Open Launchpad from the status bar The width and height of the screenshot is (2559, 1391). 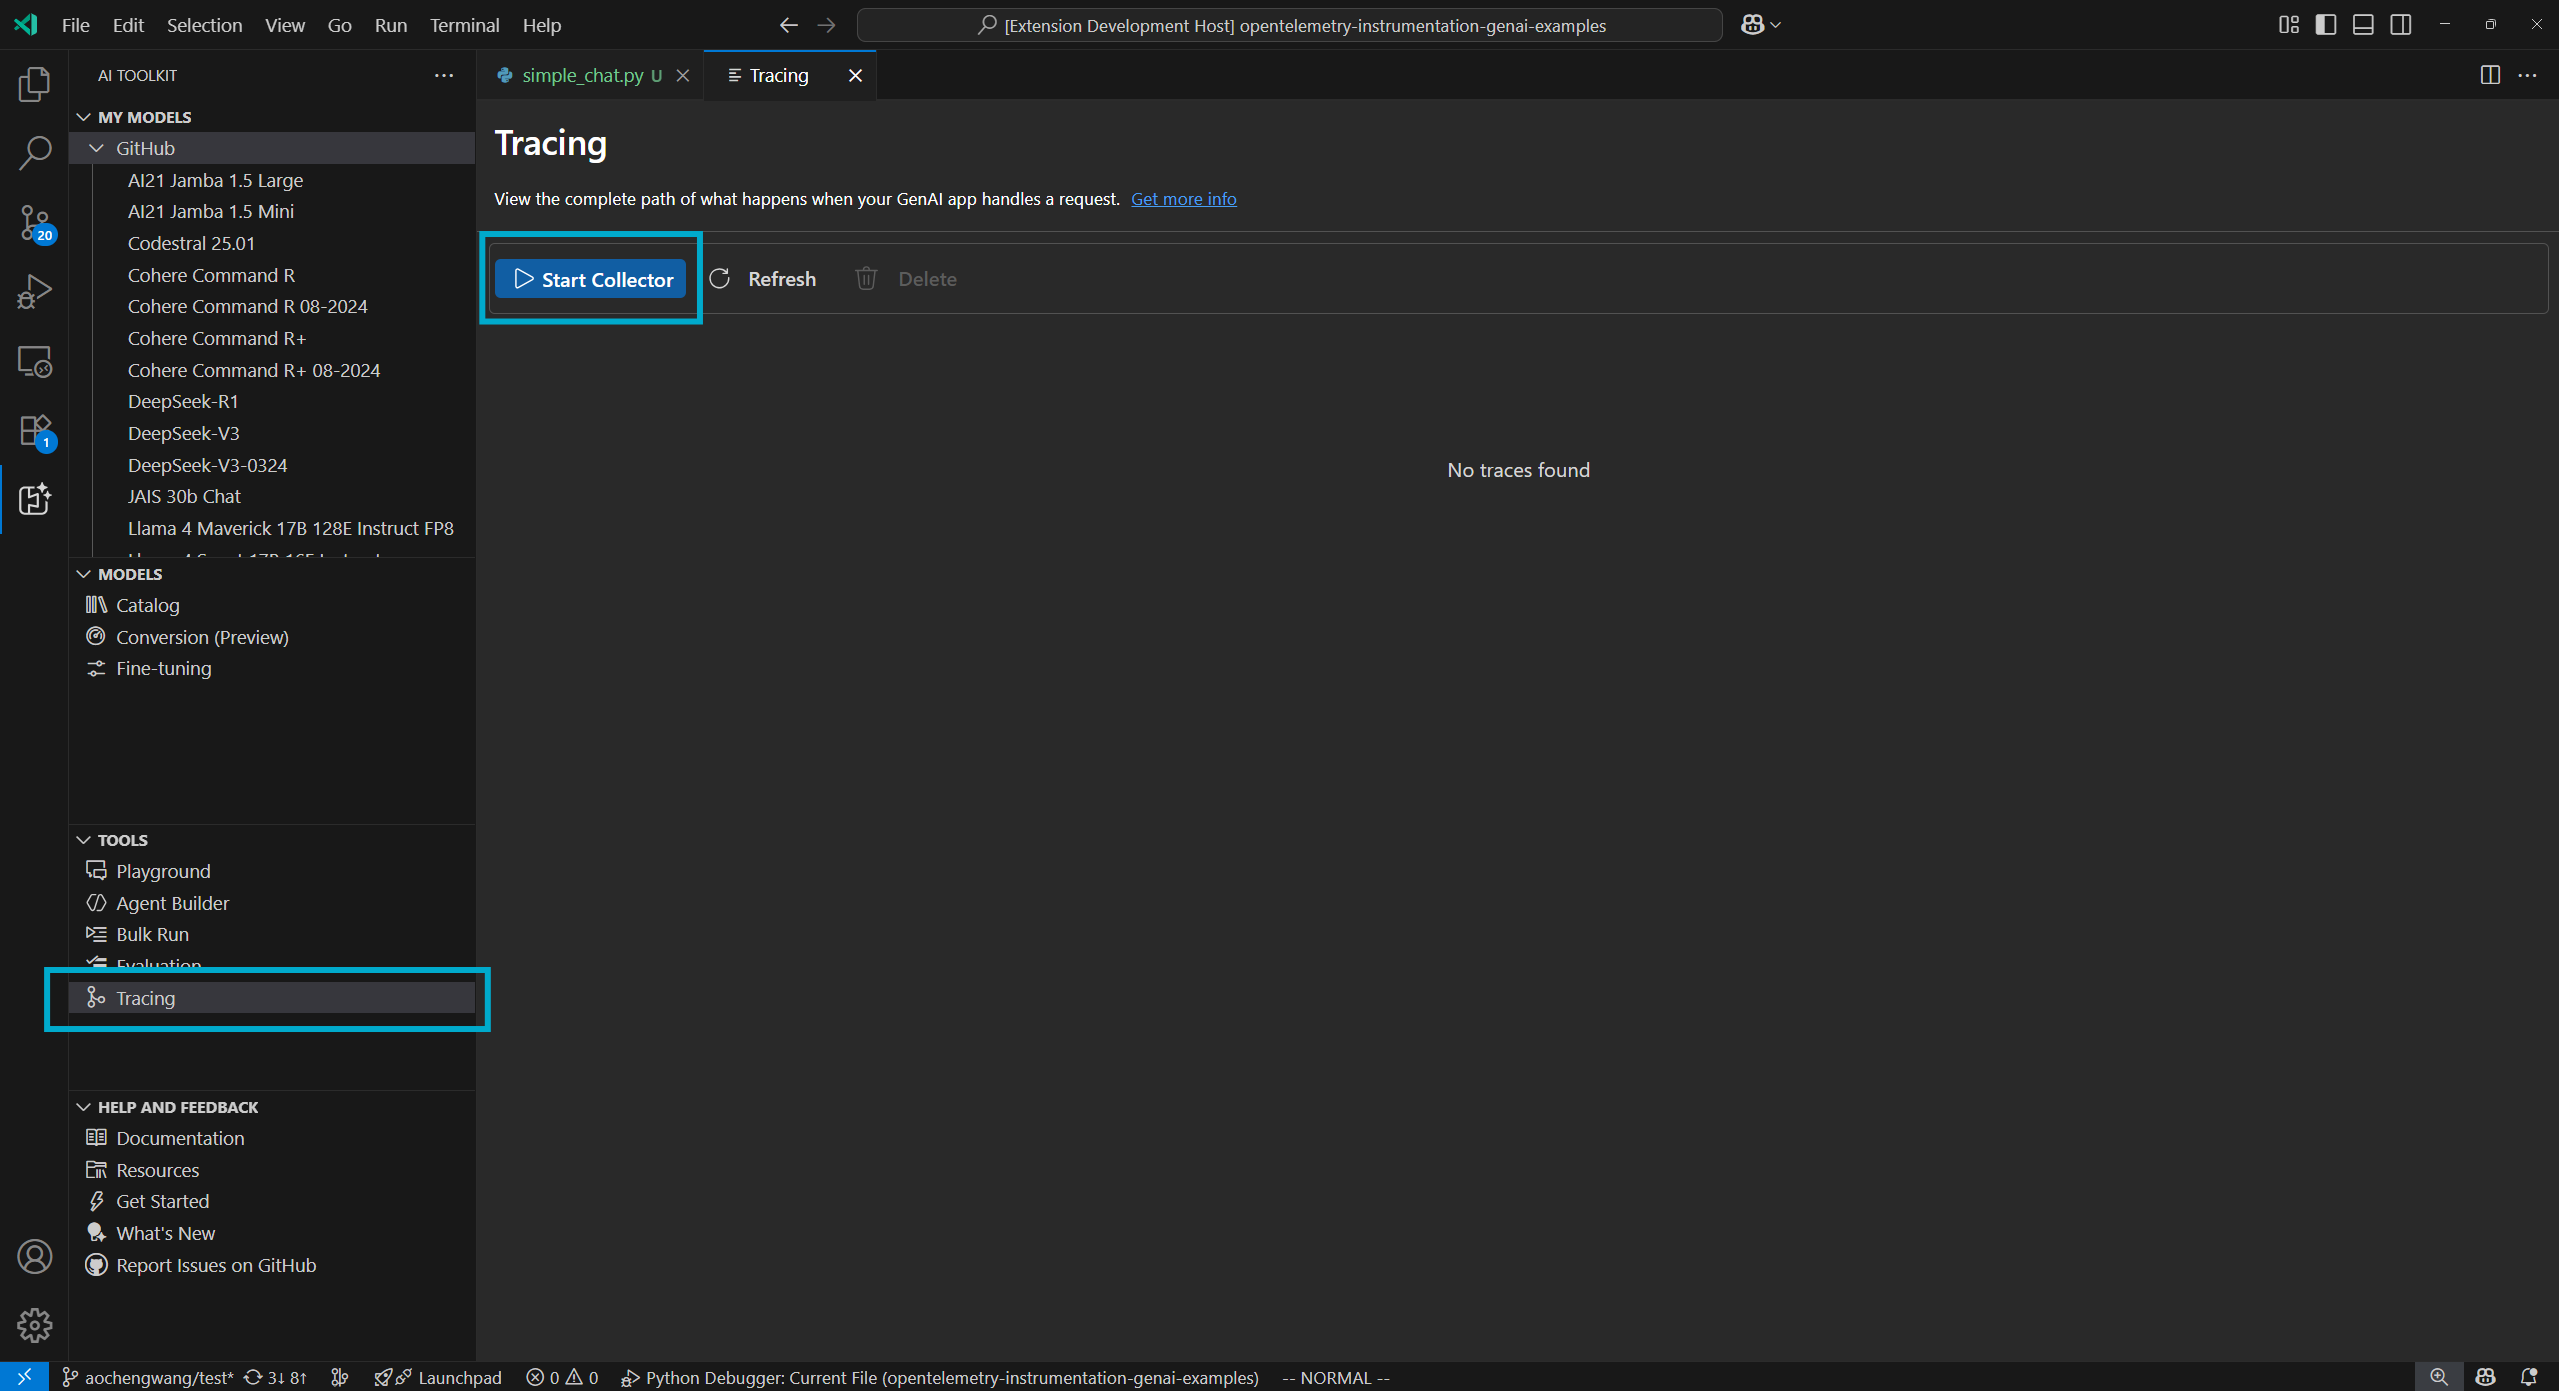tap(438, 1377)
